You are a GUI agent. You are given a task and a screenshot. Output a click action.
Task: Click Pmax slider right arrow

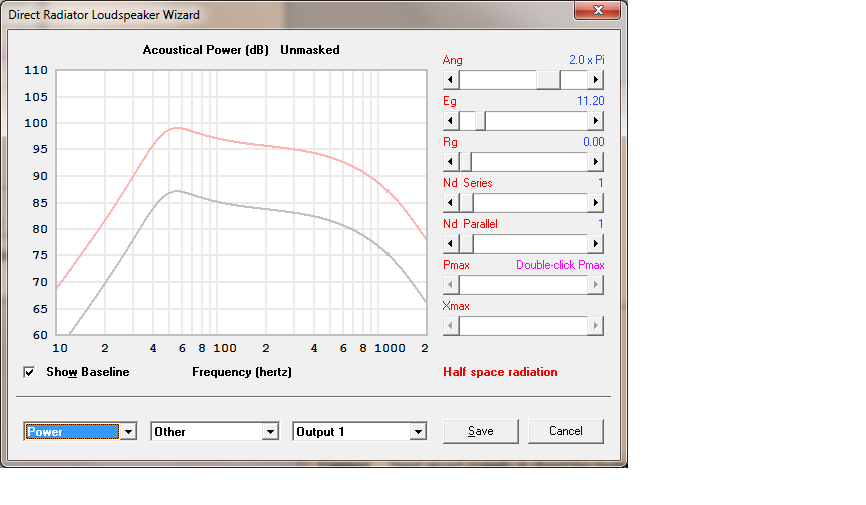click(595, 285)
